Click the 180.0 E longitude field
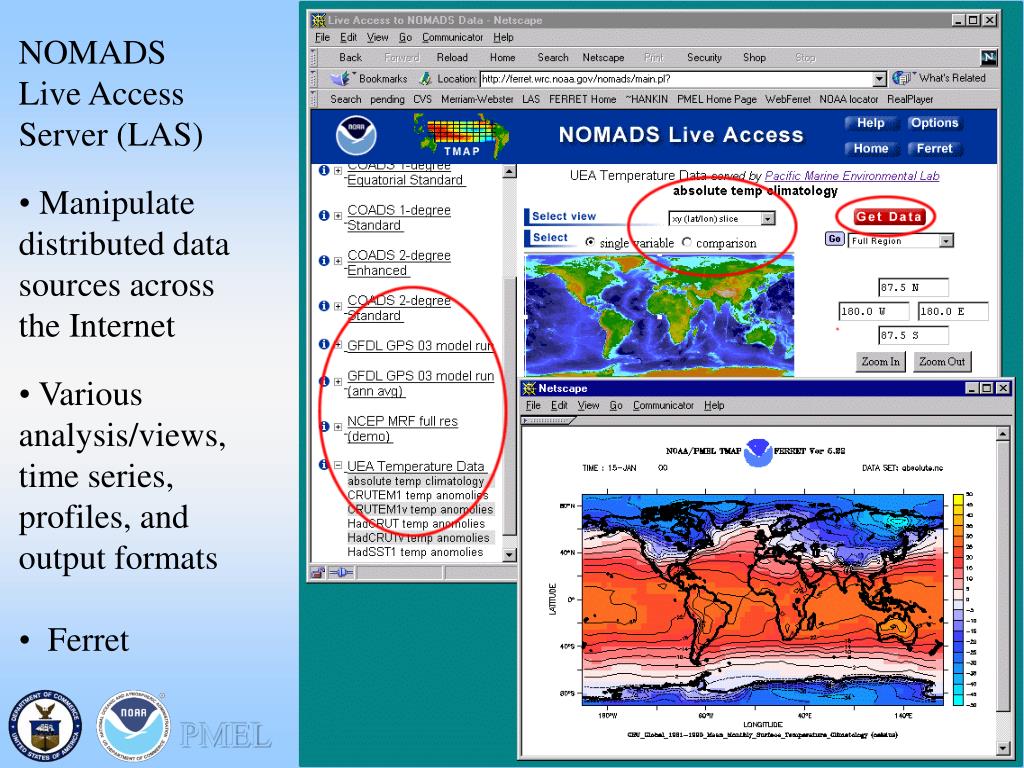This screenshot has width=1024, height=768. coord(953,312)
